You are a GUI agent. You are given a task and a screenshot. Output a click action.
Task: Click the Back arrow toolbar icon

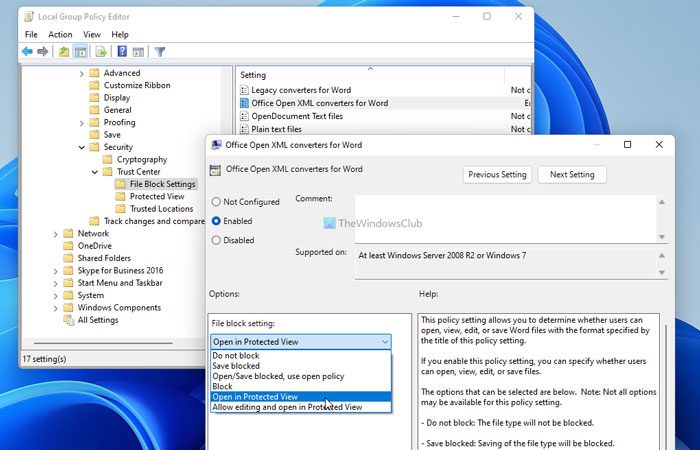point(27,51)
